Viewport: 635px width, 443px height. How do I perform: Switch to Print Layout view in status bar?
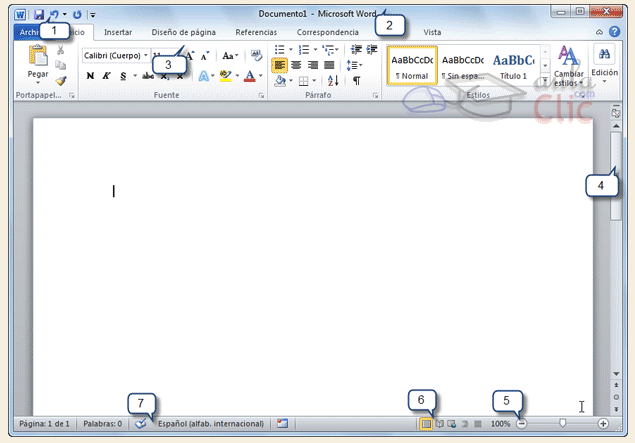pyautogui.click(x=426, y=424)
